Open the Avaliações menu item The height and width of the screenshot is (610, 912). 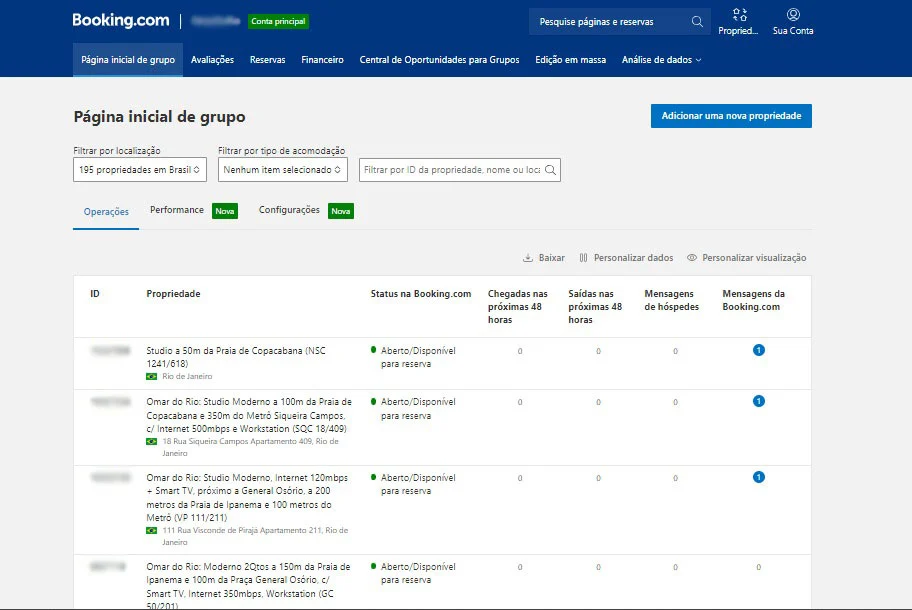(212, 60)
